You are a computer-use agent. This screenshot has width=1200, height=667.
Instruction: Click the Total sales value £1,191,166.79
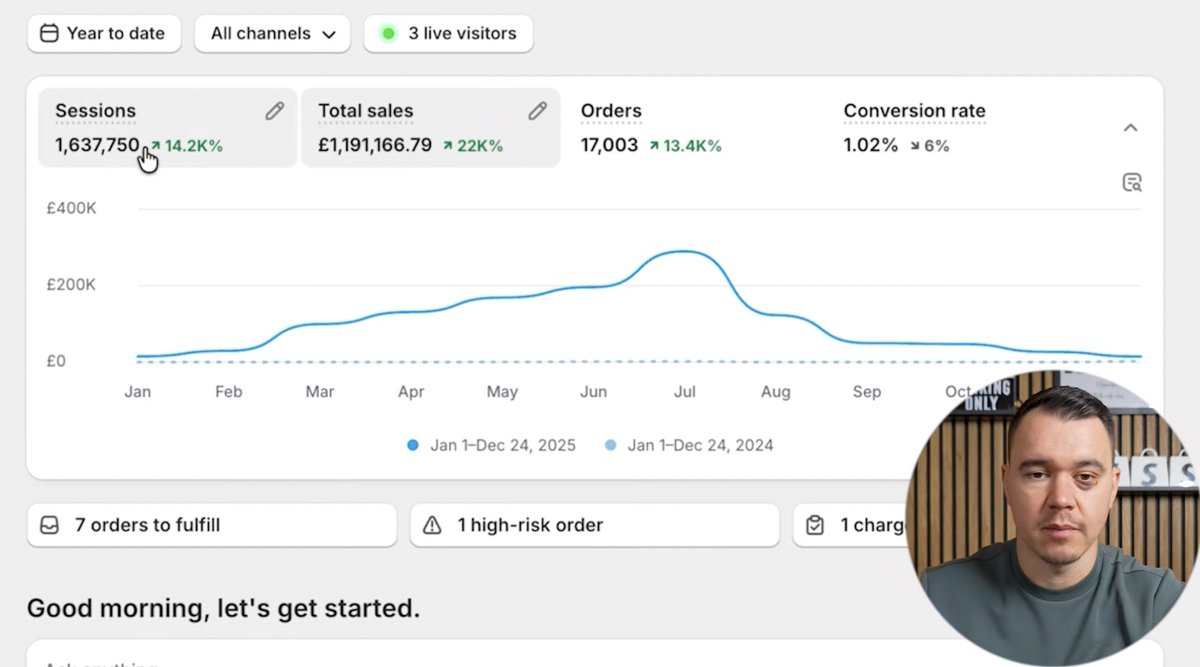[375, 145]
